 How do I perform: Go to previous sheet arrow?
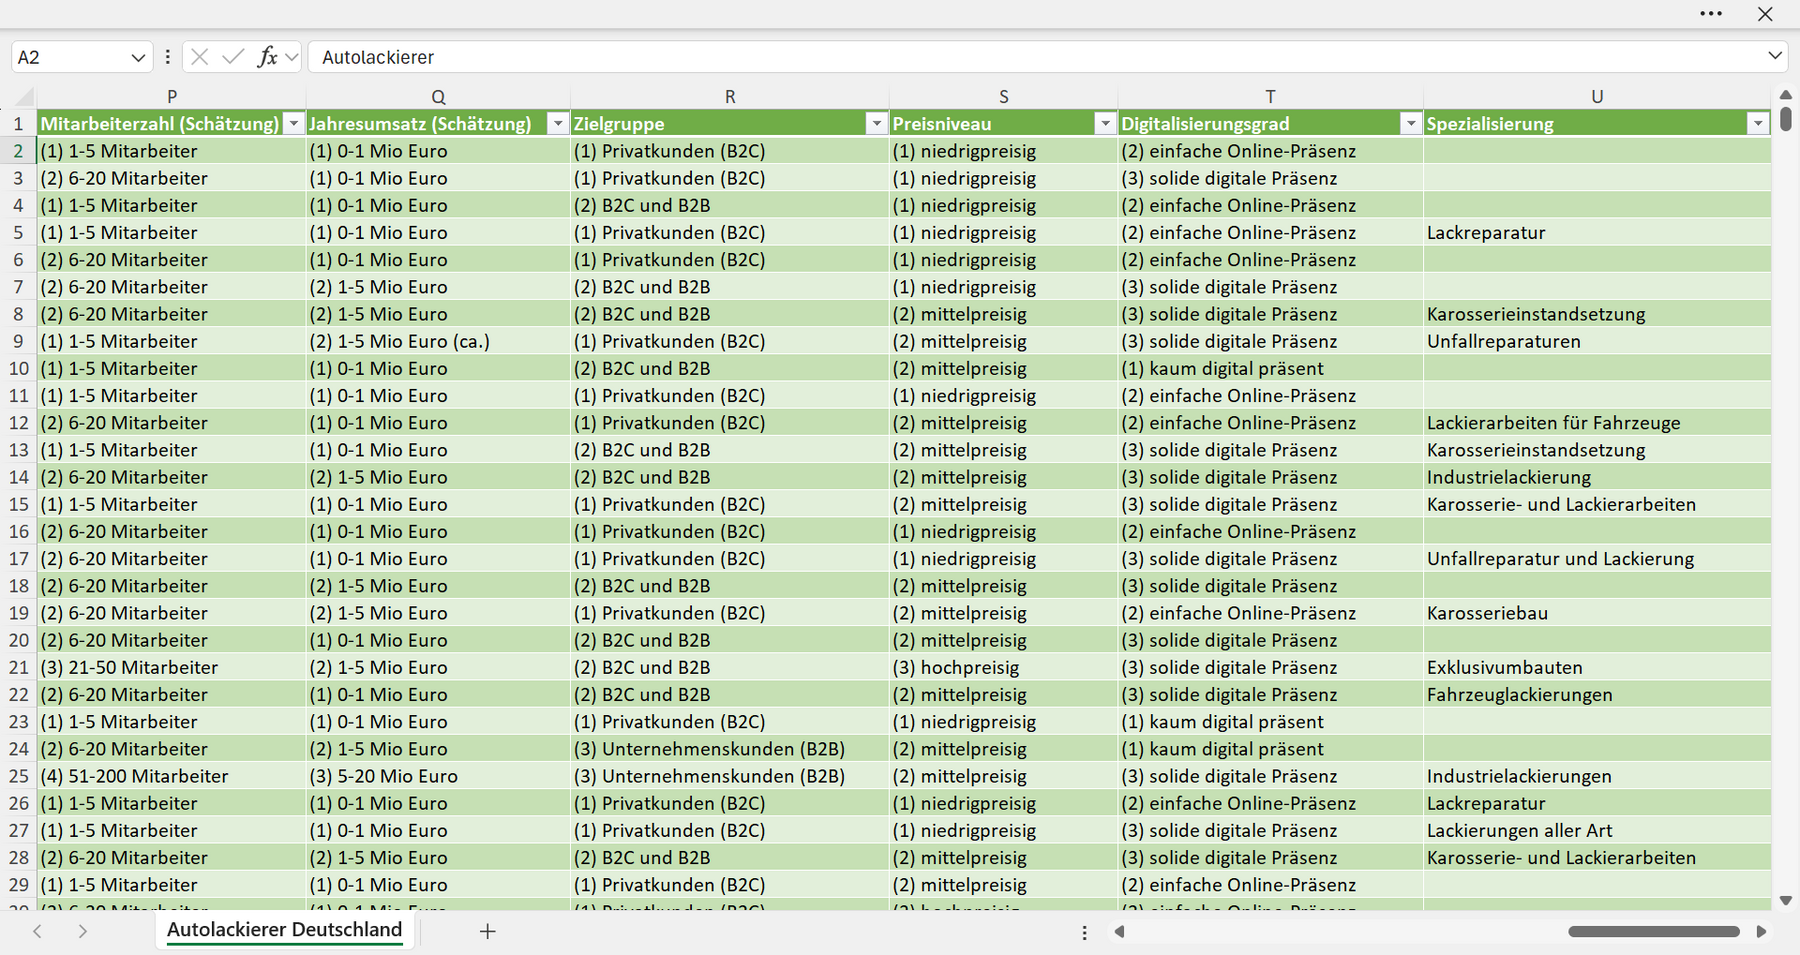(37, 931)
